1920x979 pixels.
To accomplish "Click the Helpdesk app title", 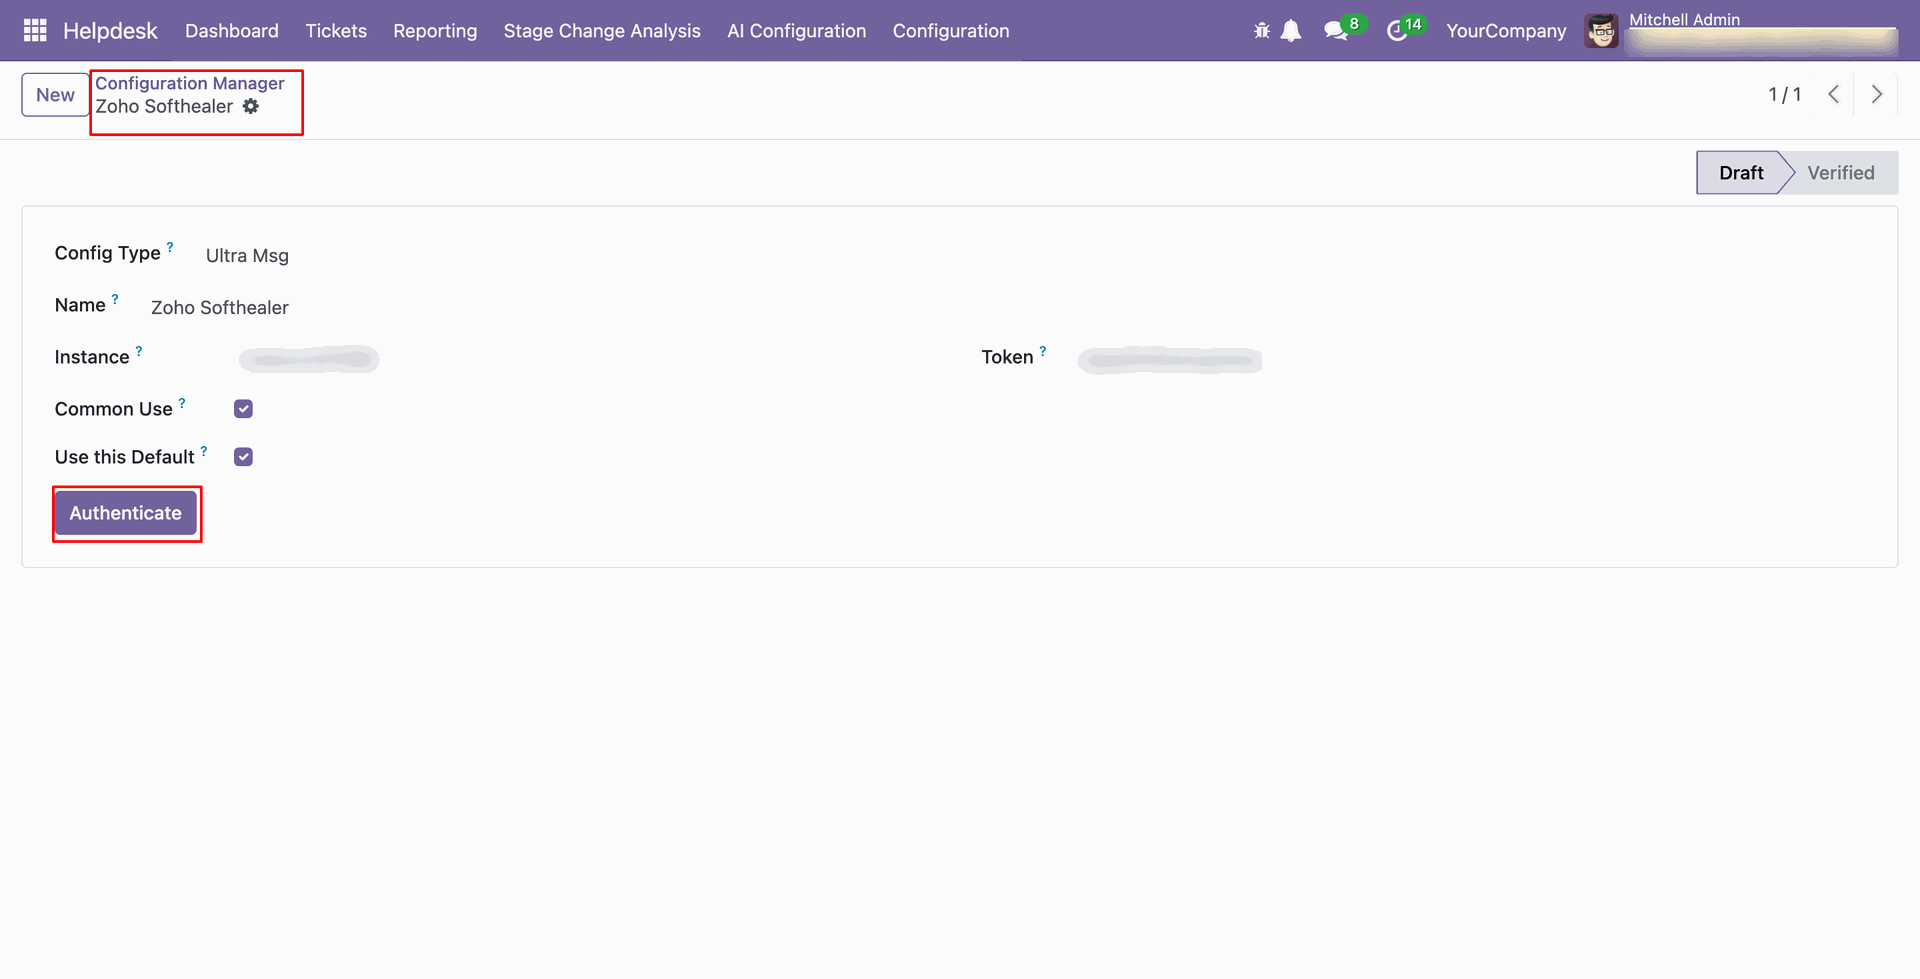I will [110, 31].
